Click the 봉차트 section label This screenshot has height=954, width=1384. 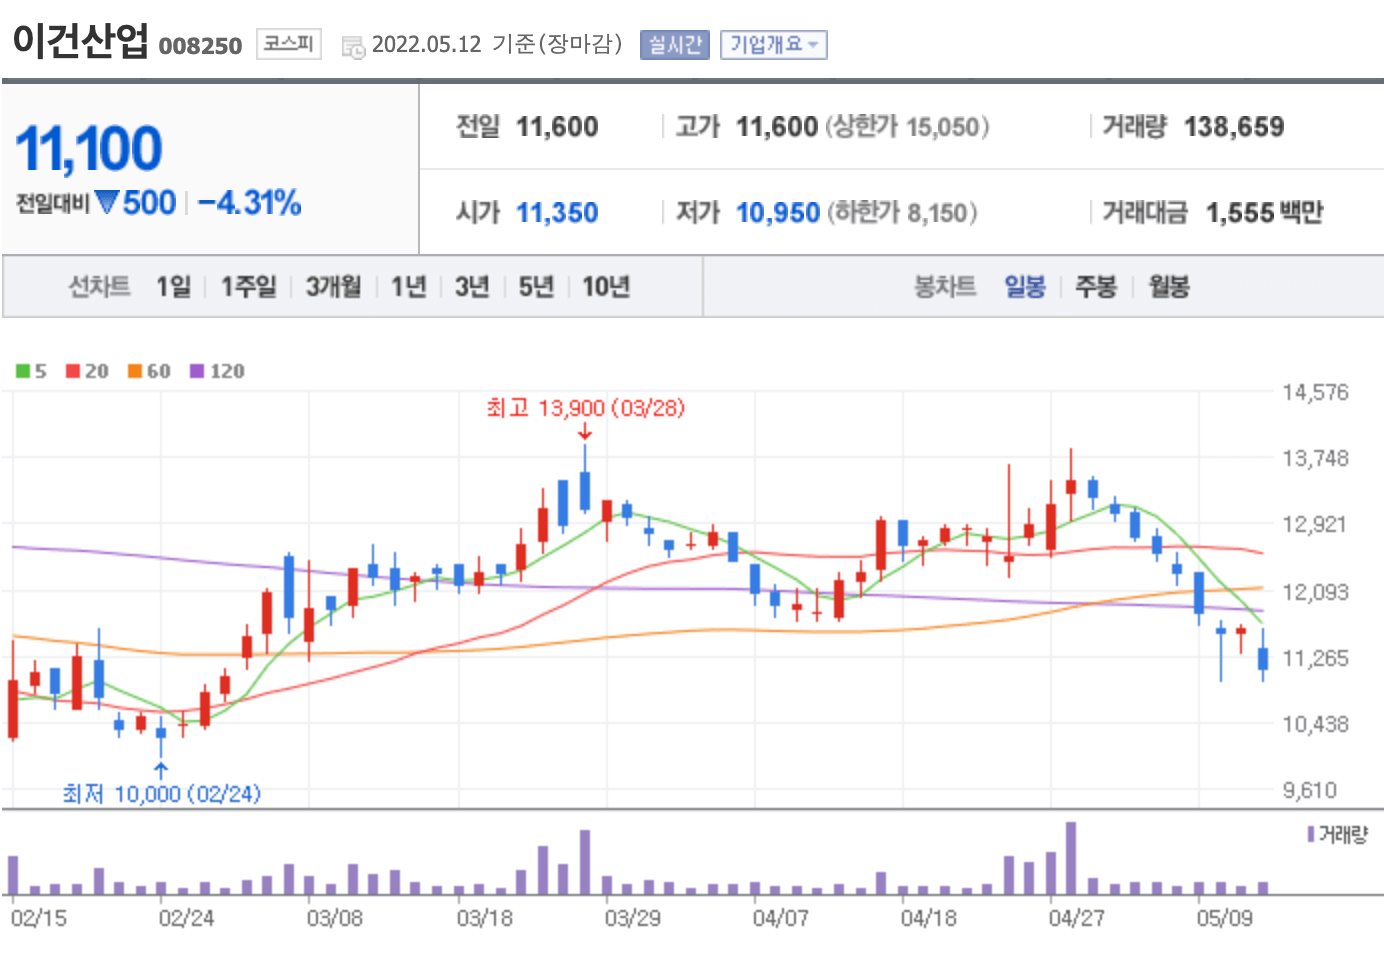pyautogui.click(x=945, y=287)
